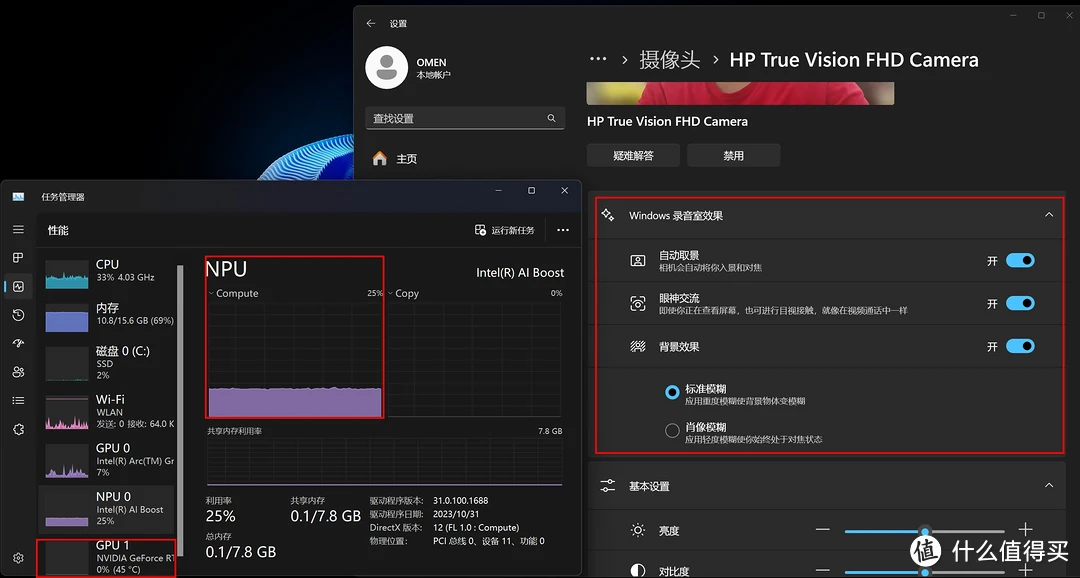The width and height of the screenshot is (1080, 578).
Task: Click the 背景效果 background effects icon
Action: point(638,346)
